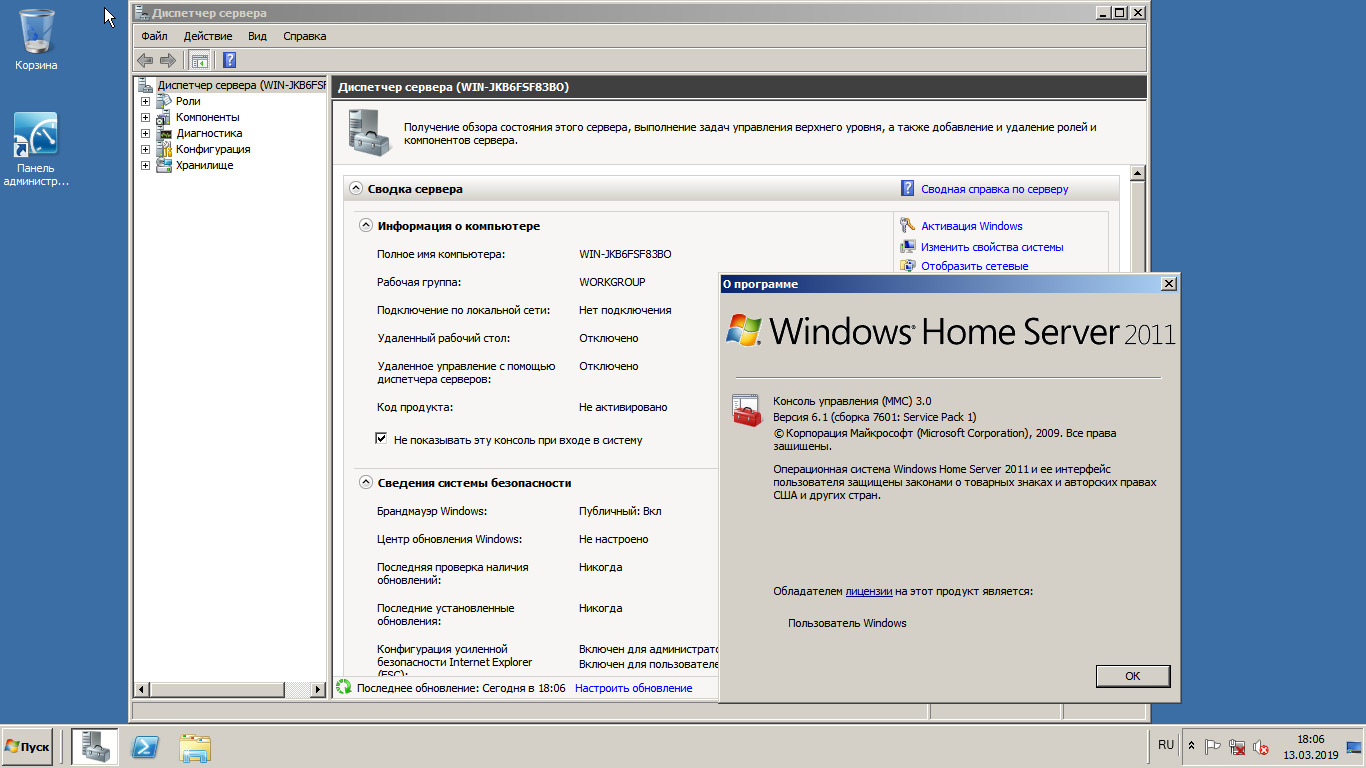The image size is (1366, 768).
Task: Toggle Не показывать эту консоль checkbox
Action: point(381,438)
